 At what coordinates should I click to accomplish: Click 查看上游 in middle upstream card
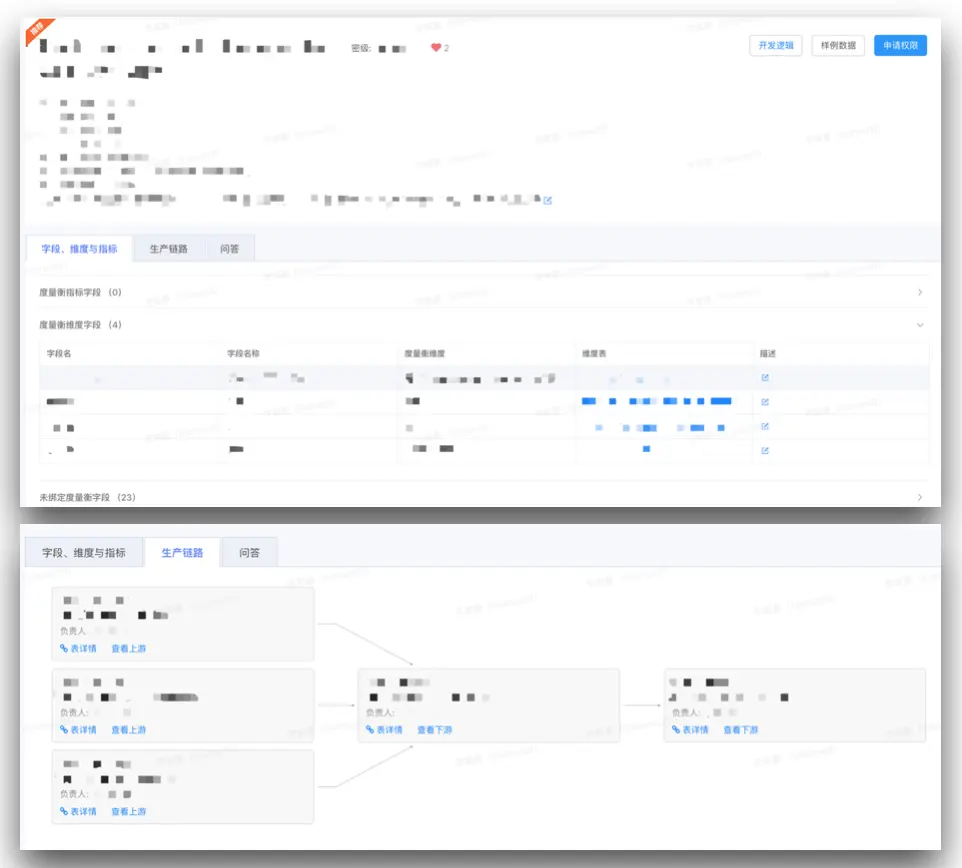pos(129,730)
